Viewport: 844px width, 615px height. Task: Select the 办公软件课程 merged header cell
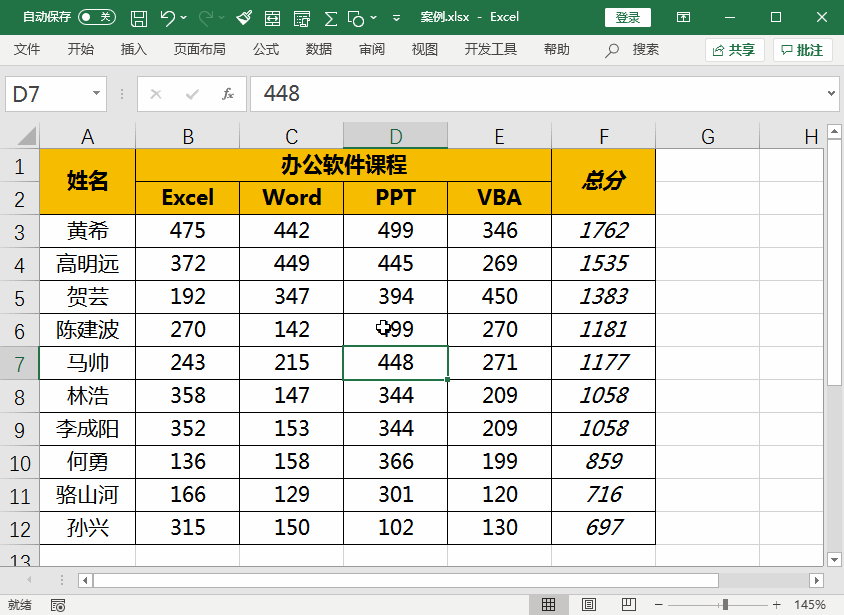[343, 165]
